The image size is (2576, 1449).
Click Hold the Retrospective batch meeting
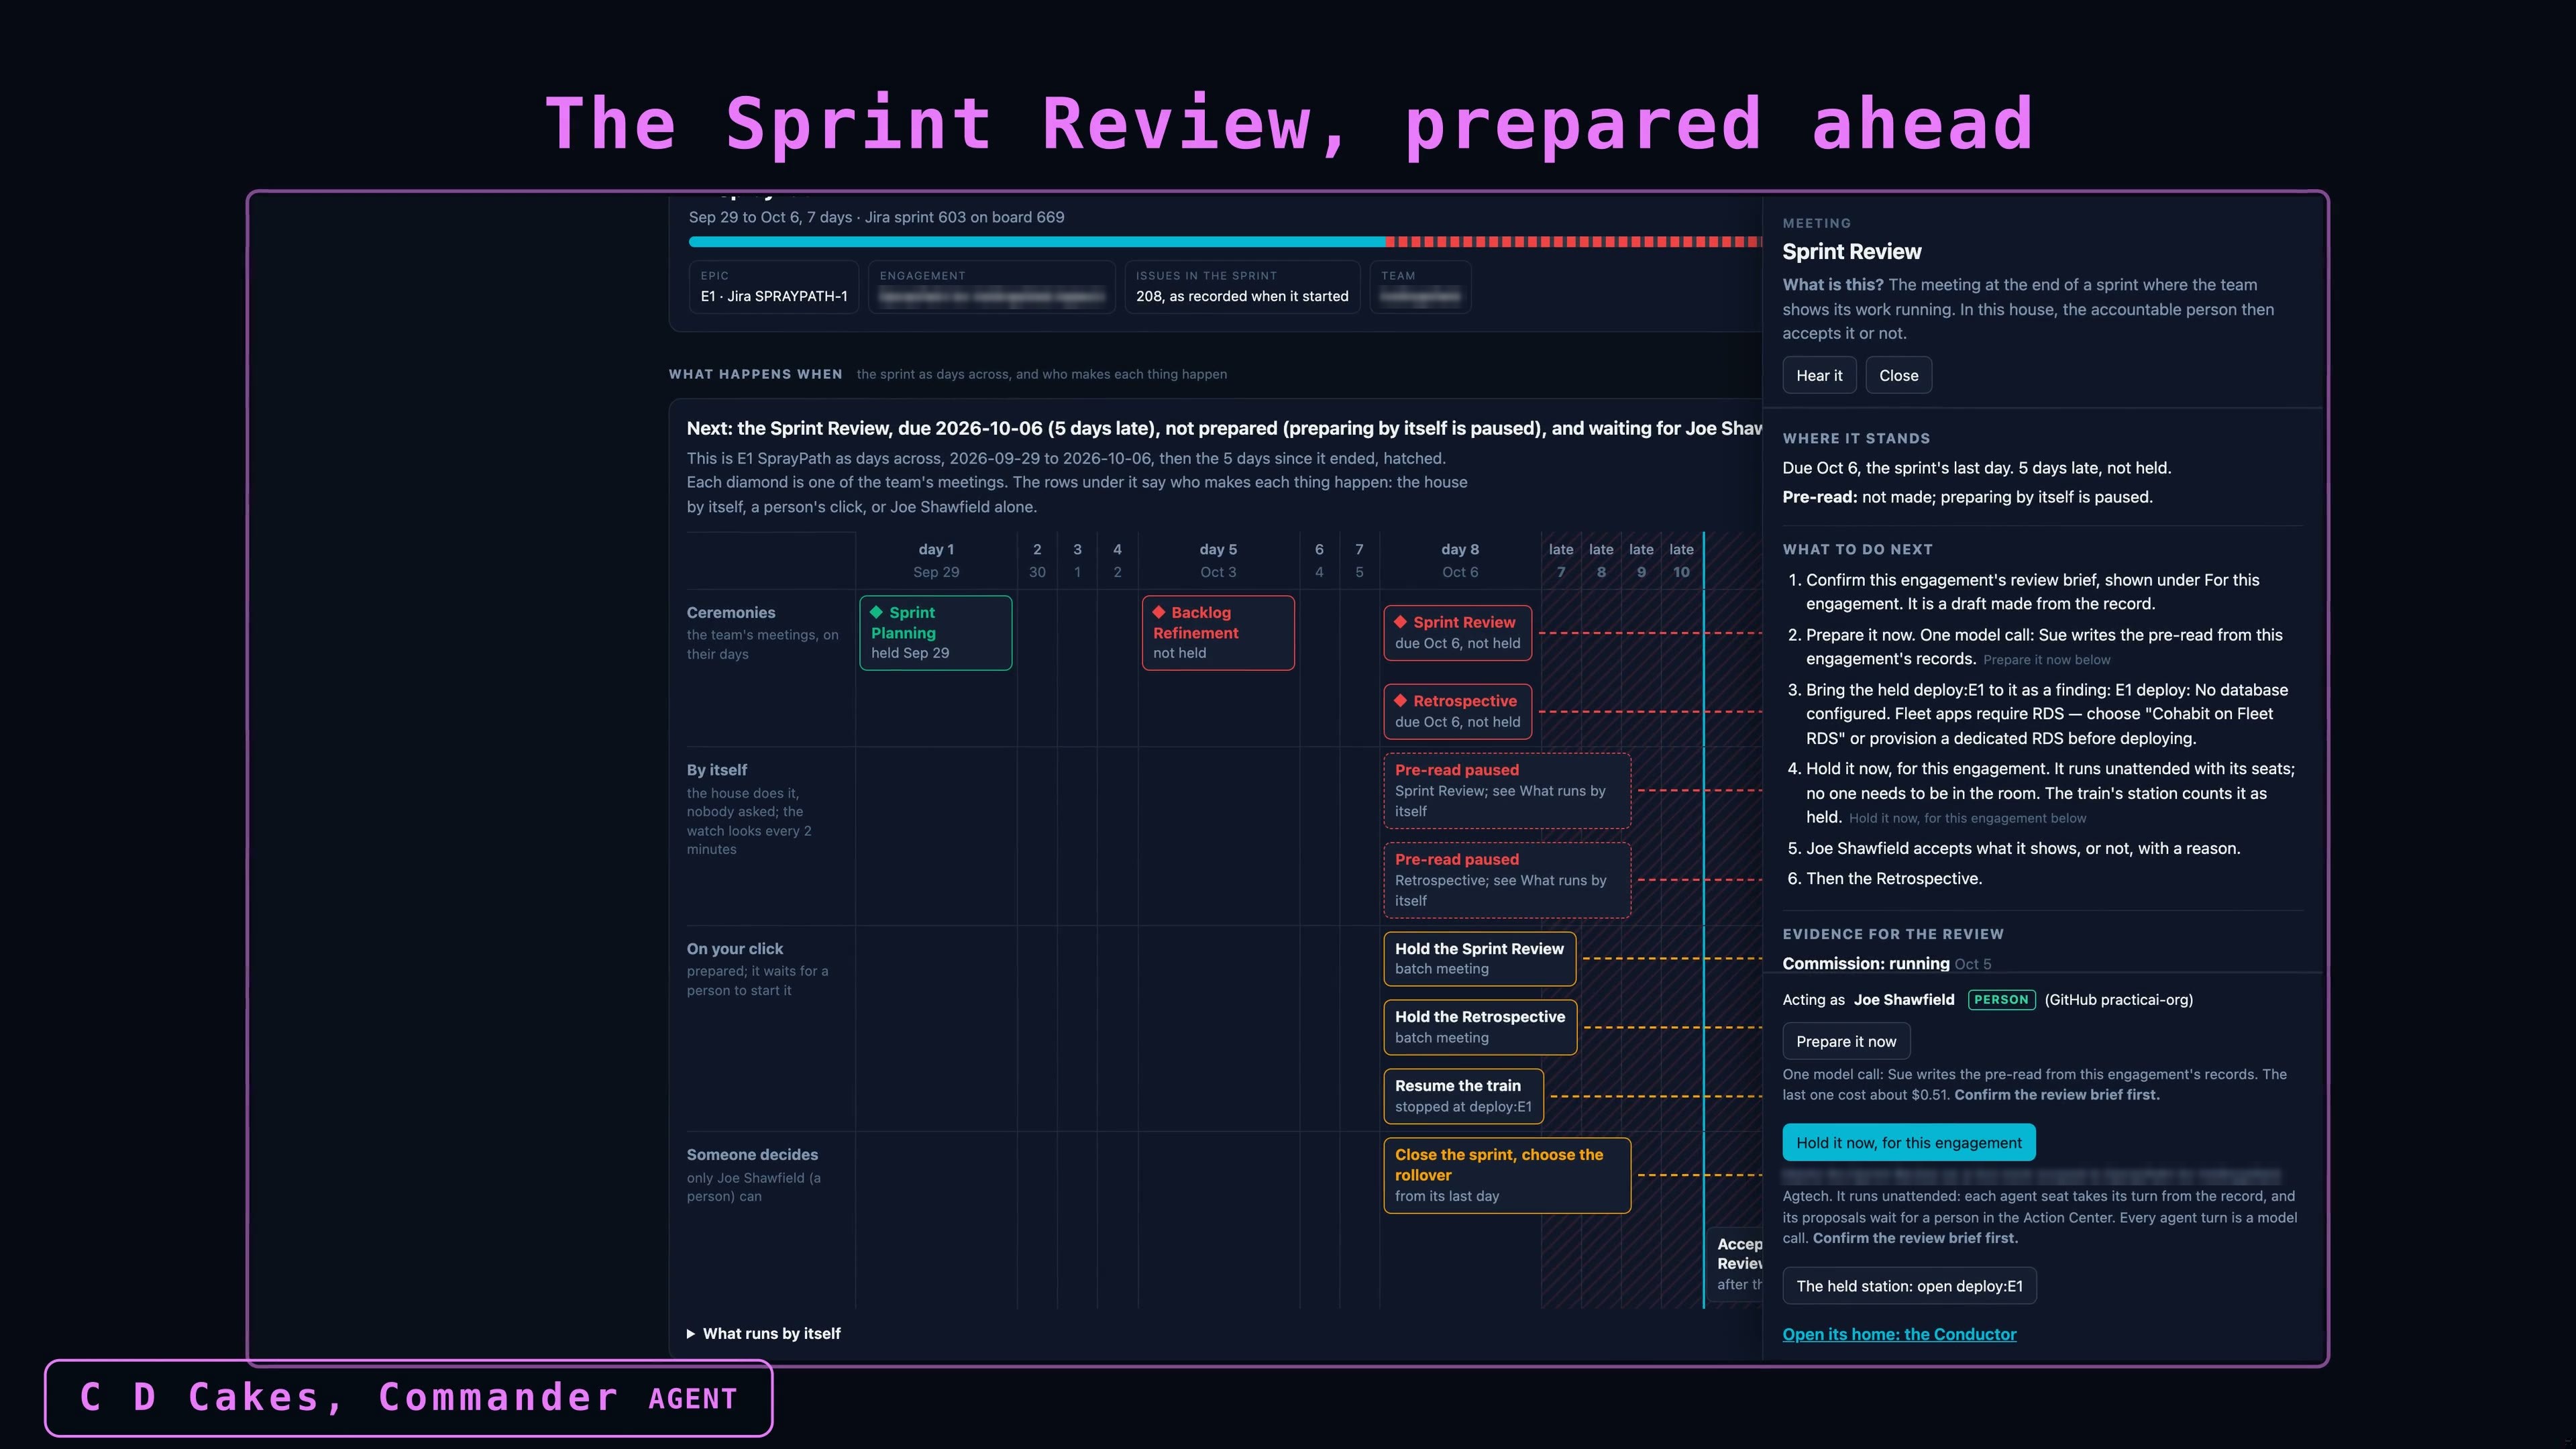click(1480, 1027)
